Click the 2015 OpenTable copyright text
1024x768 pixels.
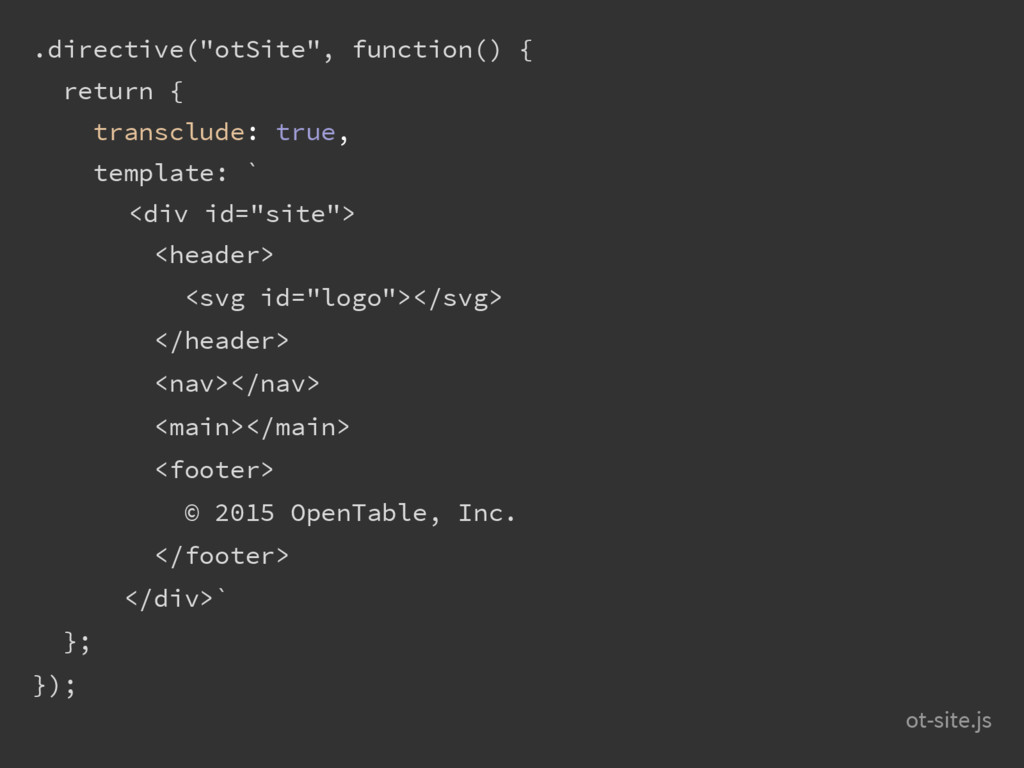point(350,513)
